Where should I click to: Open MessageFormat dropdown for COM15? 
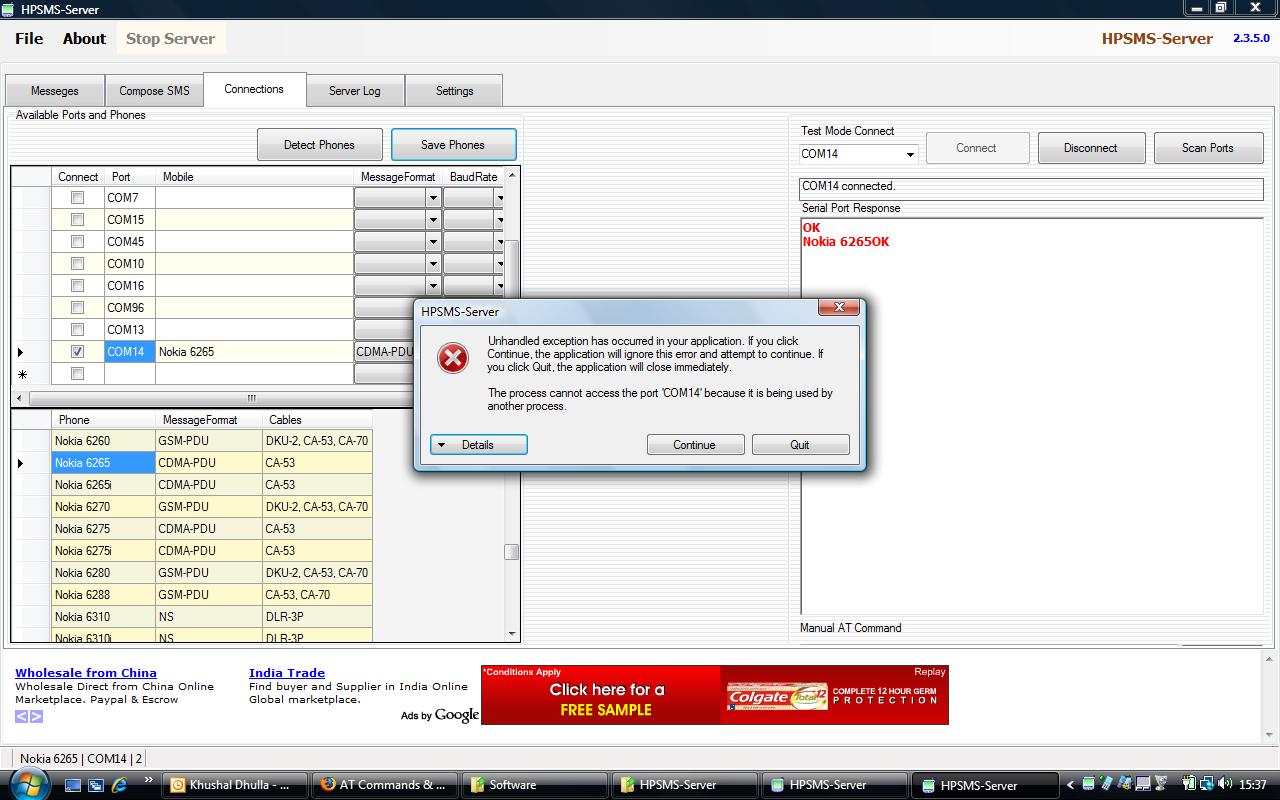[x=433, y=220]
